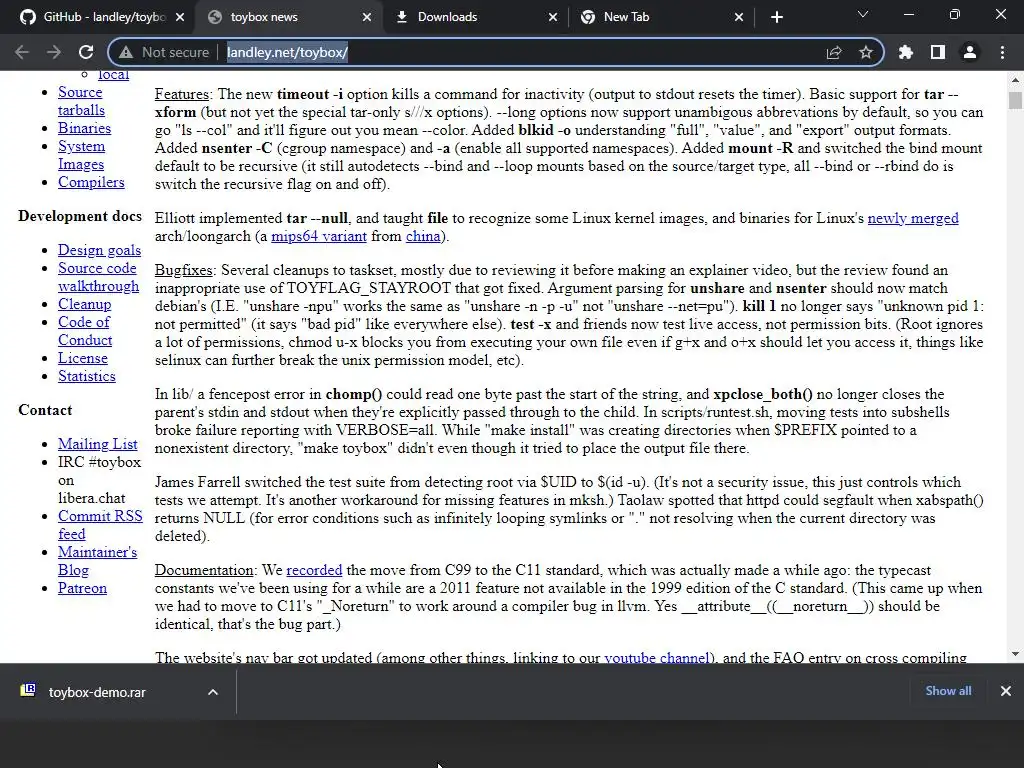This screenshot has width=1024, height=768.
Task: Open the Binaries link
Action: [84, 128]
